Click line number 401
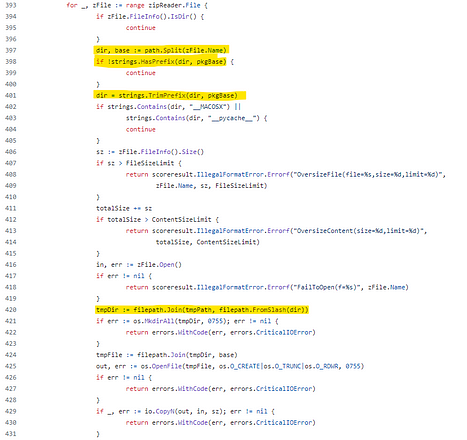Image resolution: width=467 pixels, height=440 pixels. pos(11,95)
